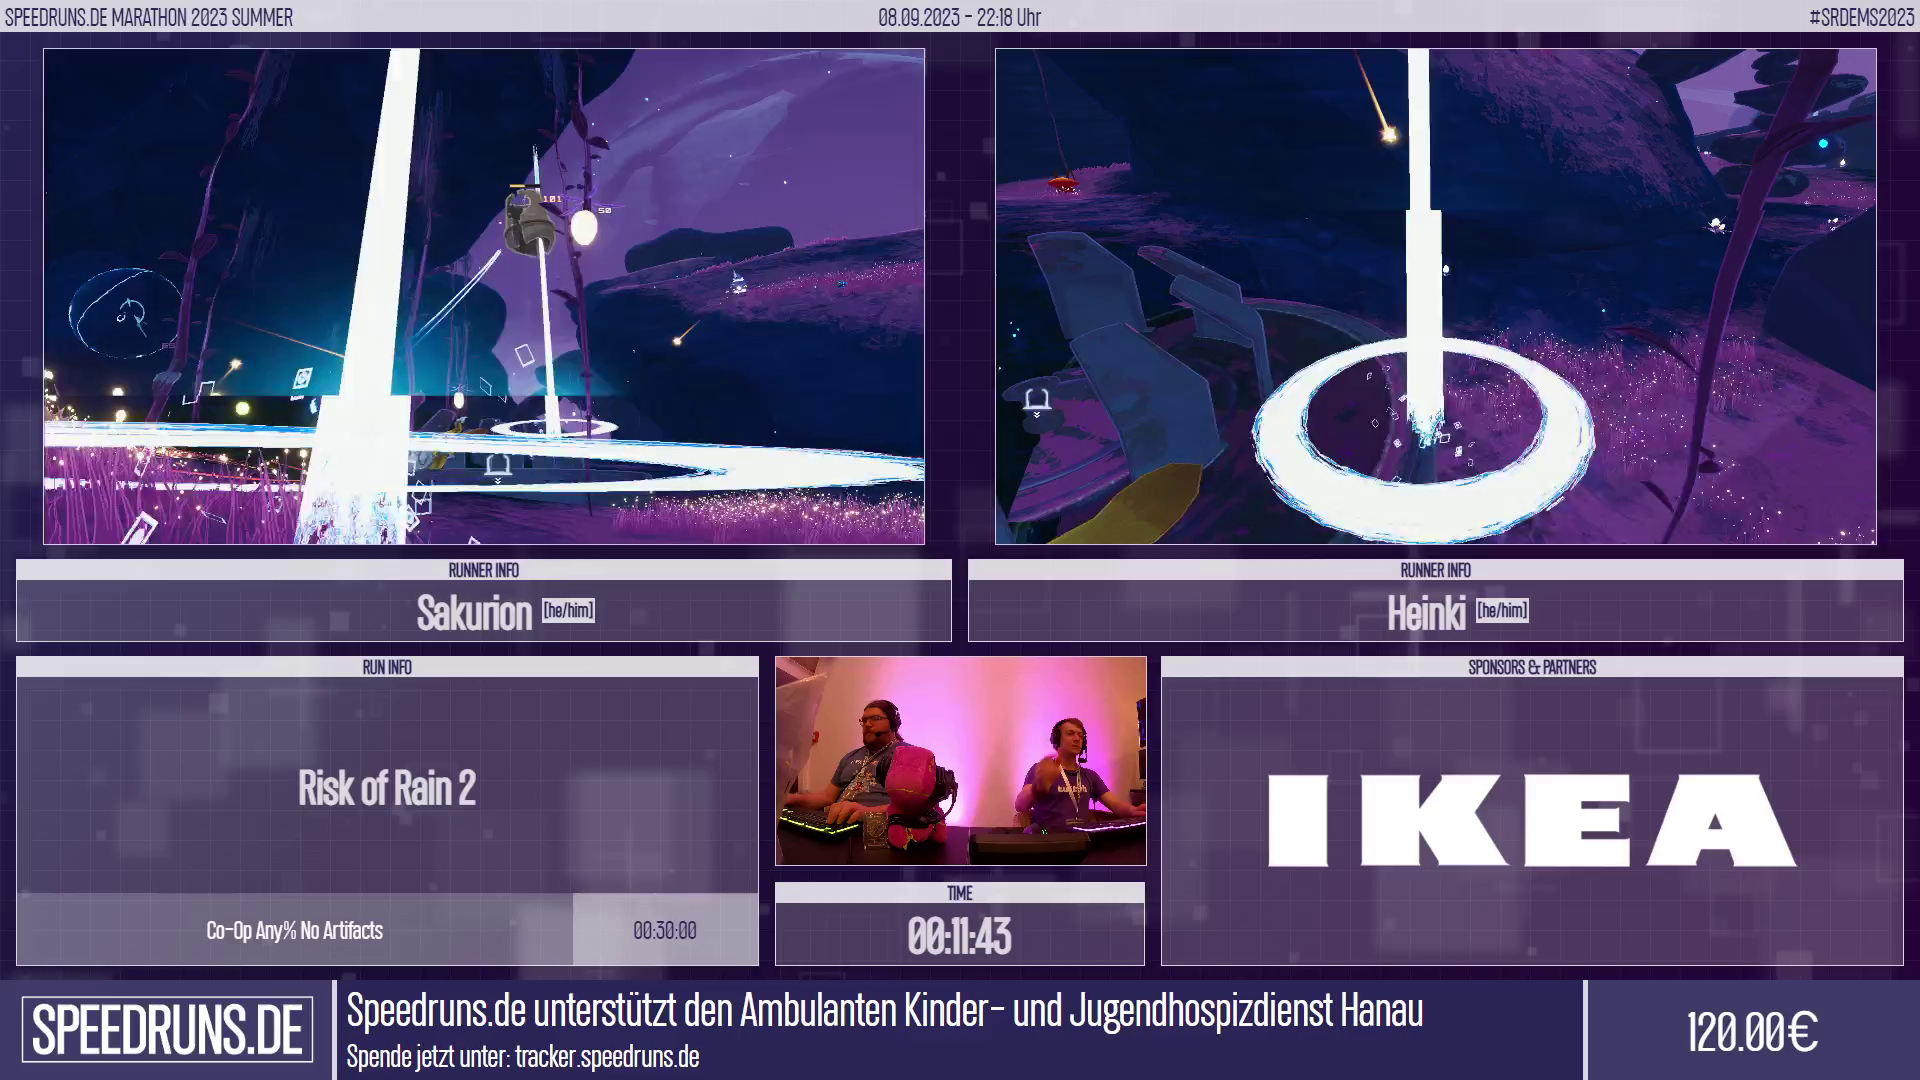
Task: Click the 00:30:00 estimate time box
Action: click(x=665, y=931)
